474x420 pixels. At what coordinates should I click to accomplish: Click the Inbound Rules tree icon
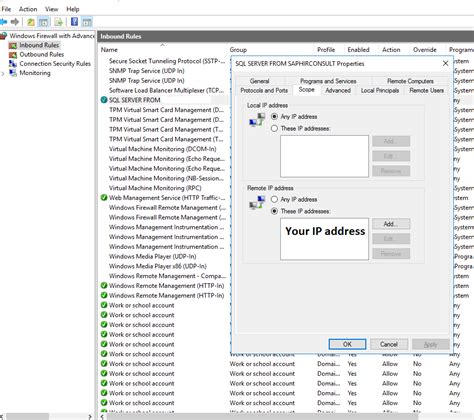click(13, 45)
